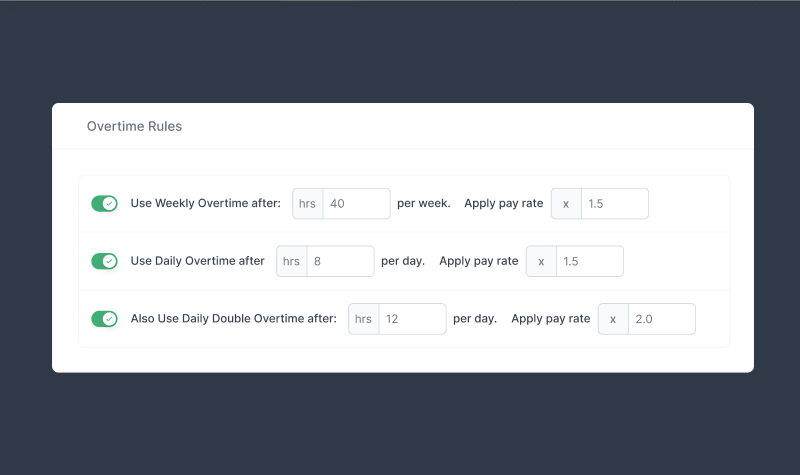
Task: Click the Use Weekly Overtime after label
Action: (206, 203)
